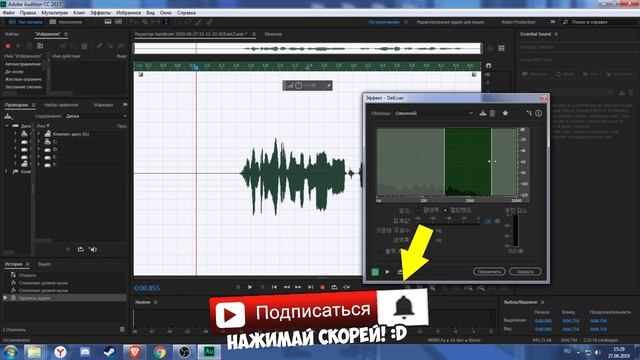The height and width of the screenshot is (360, 640).
Task: Show the spectral frequency display icon
Action: coord(108,22)
